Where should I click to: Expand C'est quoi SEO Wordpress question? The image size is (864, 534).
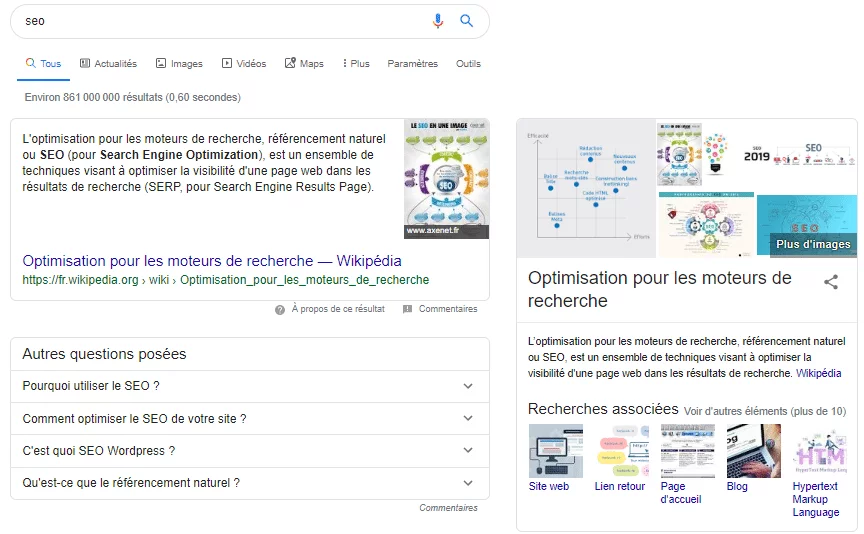coord(250,451)
